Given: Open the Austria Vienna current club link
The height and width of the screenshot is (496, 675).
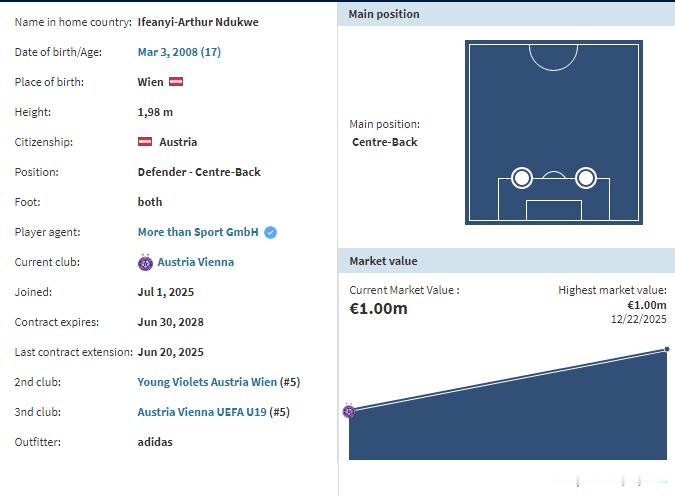Looking at the screenshot, I should (x=196, y=262).
